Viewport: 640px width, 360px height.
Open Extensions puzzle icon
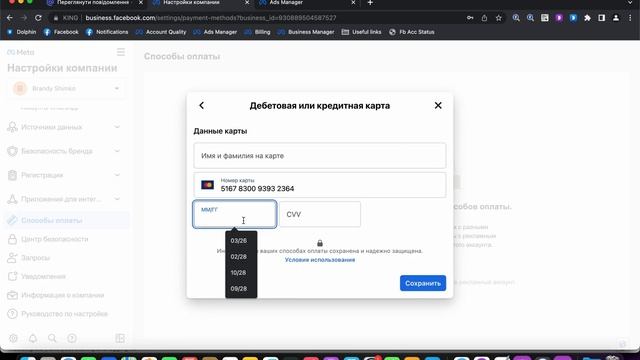point(587,18)
